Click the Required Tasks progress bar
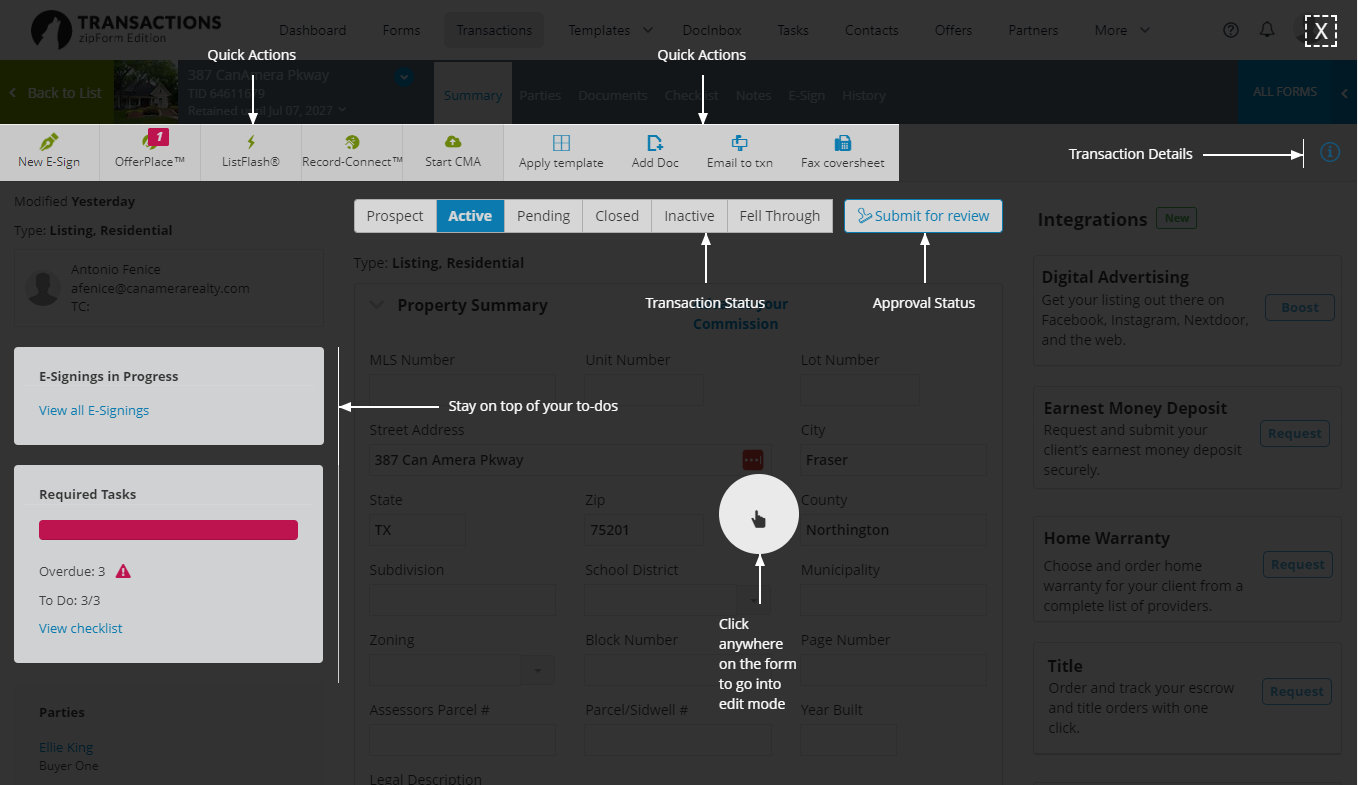 (167, 529)
